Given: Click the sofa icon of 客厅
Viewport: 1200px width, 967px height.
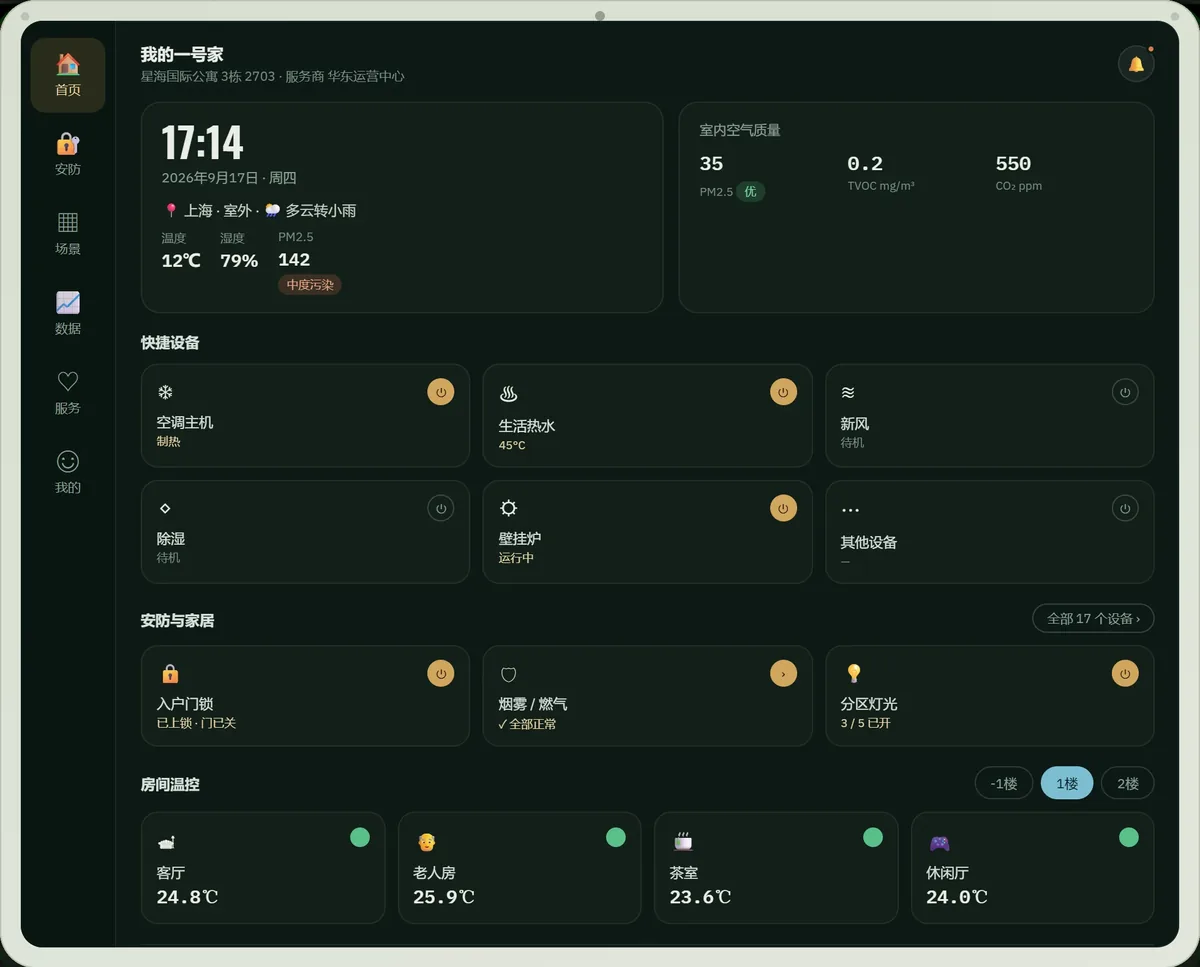Looking at the screenshot, I should point(167,842).
